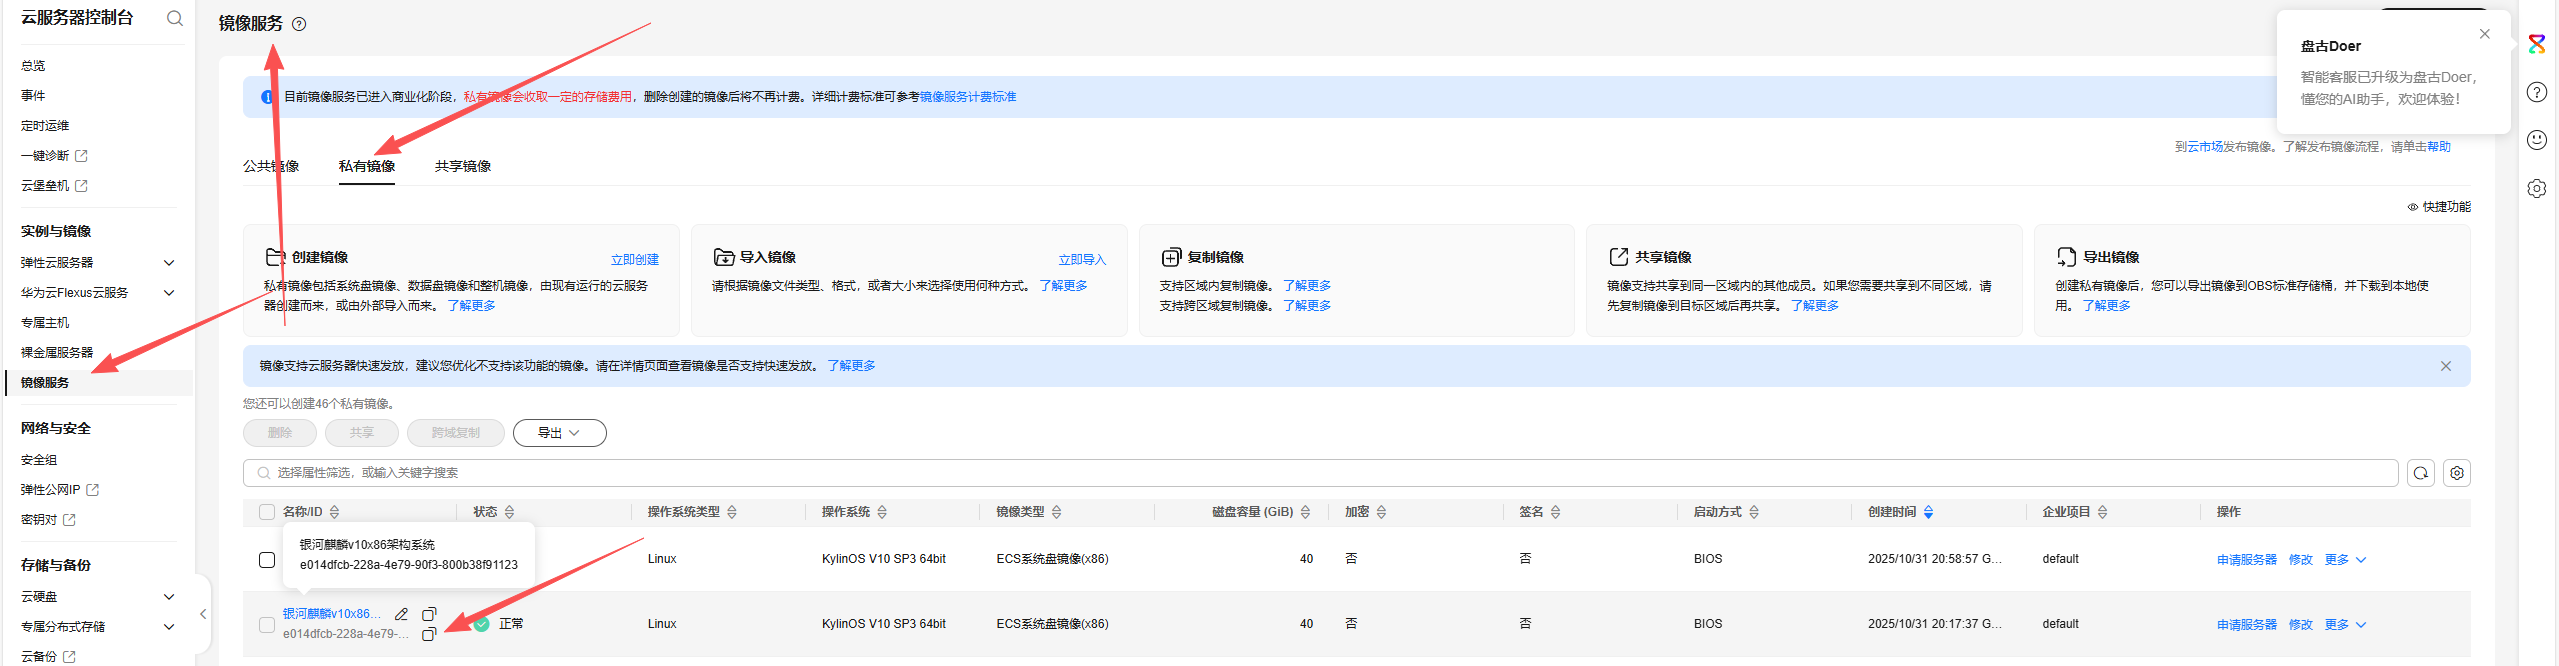
Task: Click the image attribute search input field
Action: coord(1320,473)
